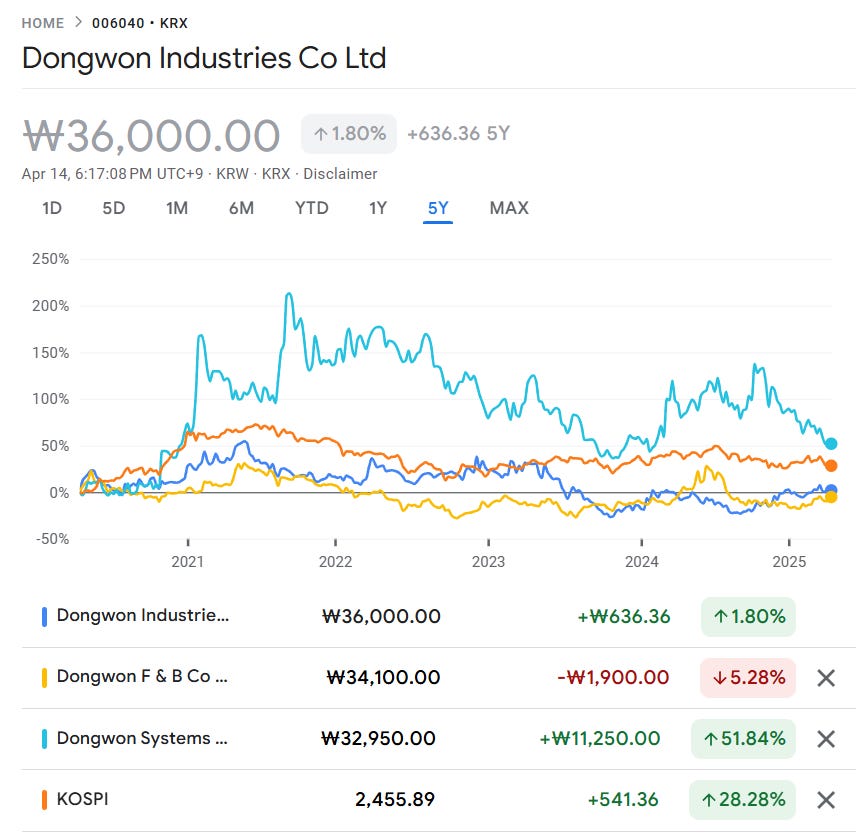Click the +636.36 5Y change text
This screenshot has width=856, height=833.
coord(459,134)
